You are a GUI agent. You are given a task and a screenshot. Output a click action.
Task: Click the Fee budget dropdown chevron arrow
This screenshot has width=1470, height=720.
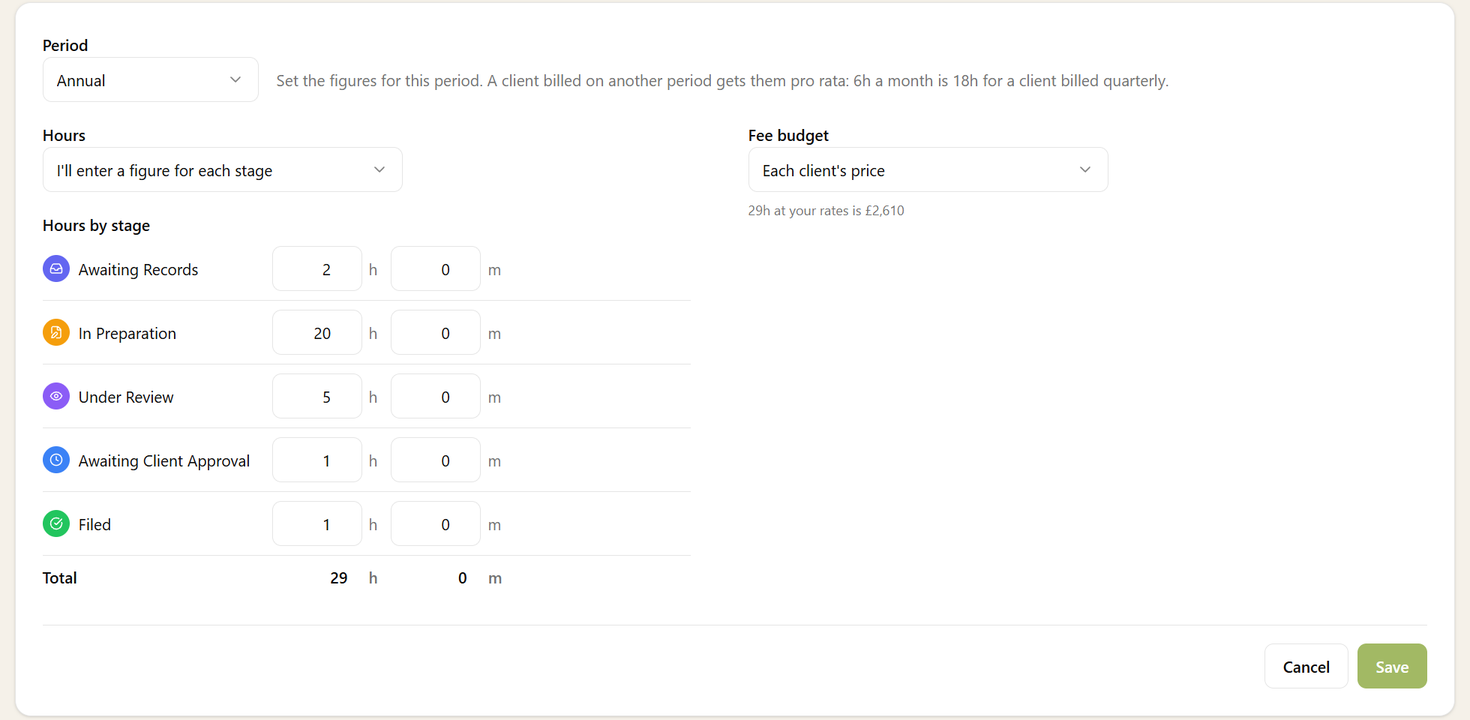coord(1085,170)
